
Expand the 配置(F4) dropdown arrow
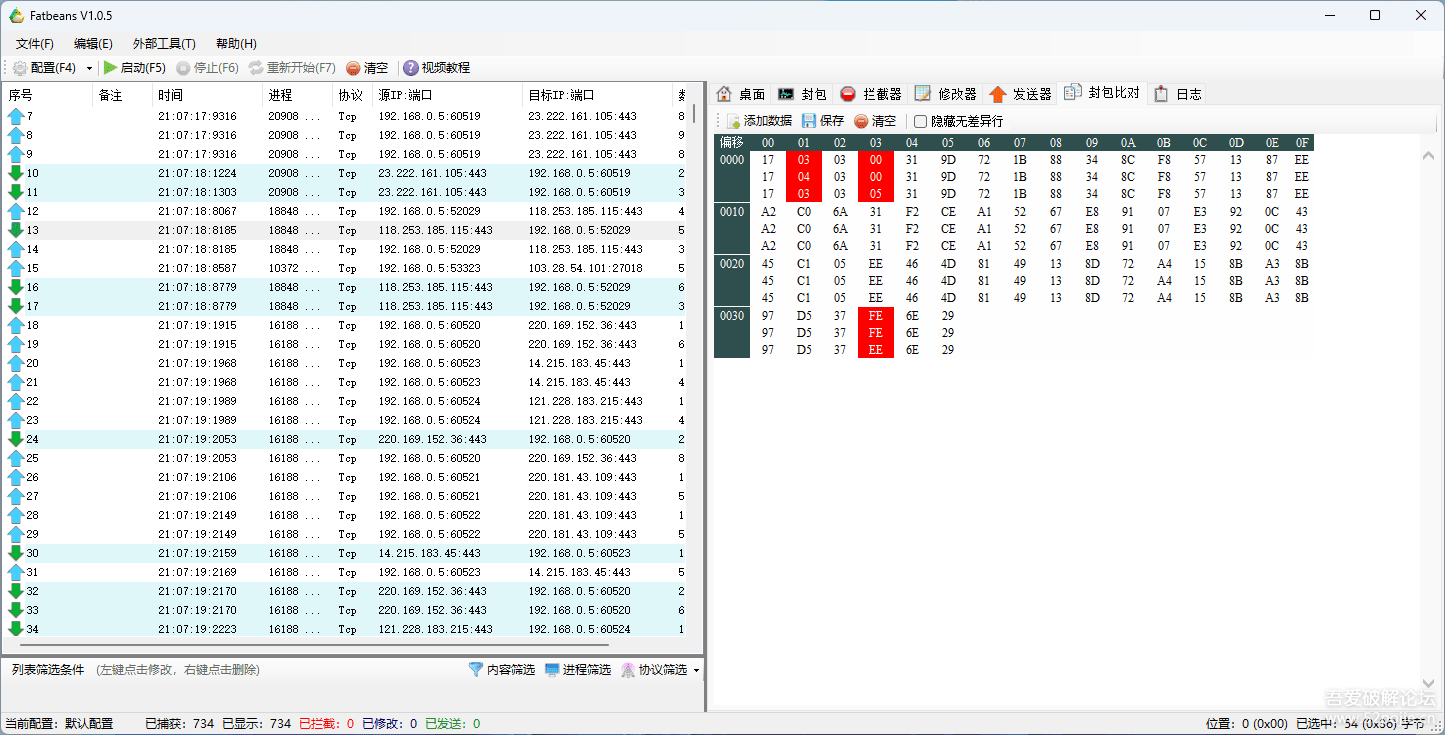(90, 68)
